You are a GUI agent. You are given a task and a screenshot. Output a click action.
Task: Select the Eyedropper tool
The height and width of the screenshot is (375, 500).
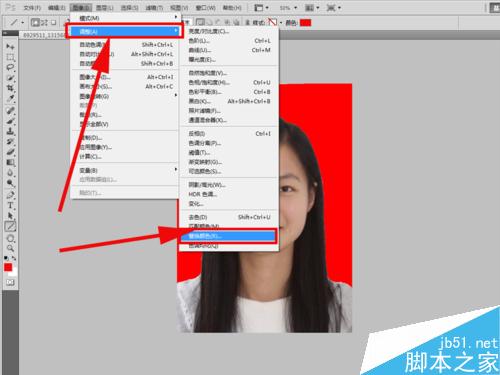coord(10,99)
